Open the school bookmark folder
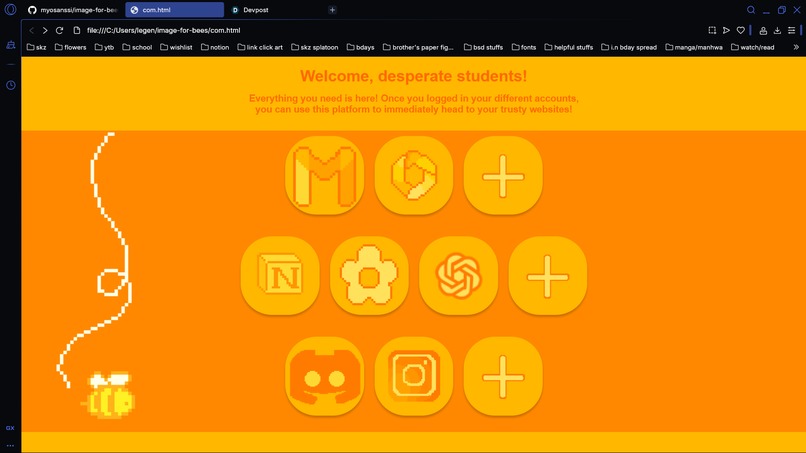Image resolution: width=806 pixels, height=453 pixels. [137, 47]
